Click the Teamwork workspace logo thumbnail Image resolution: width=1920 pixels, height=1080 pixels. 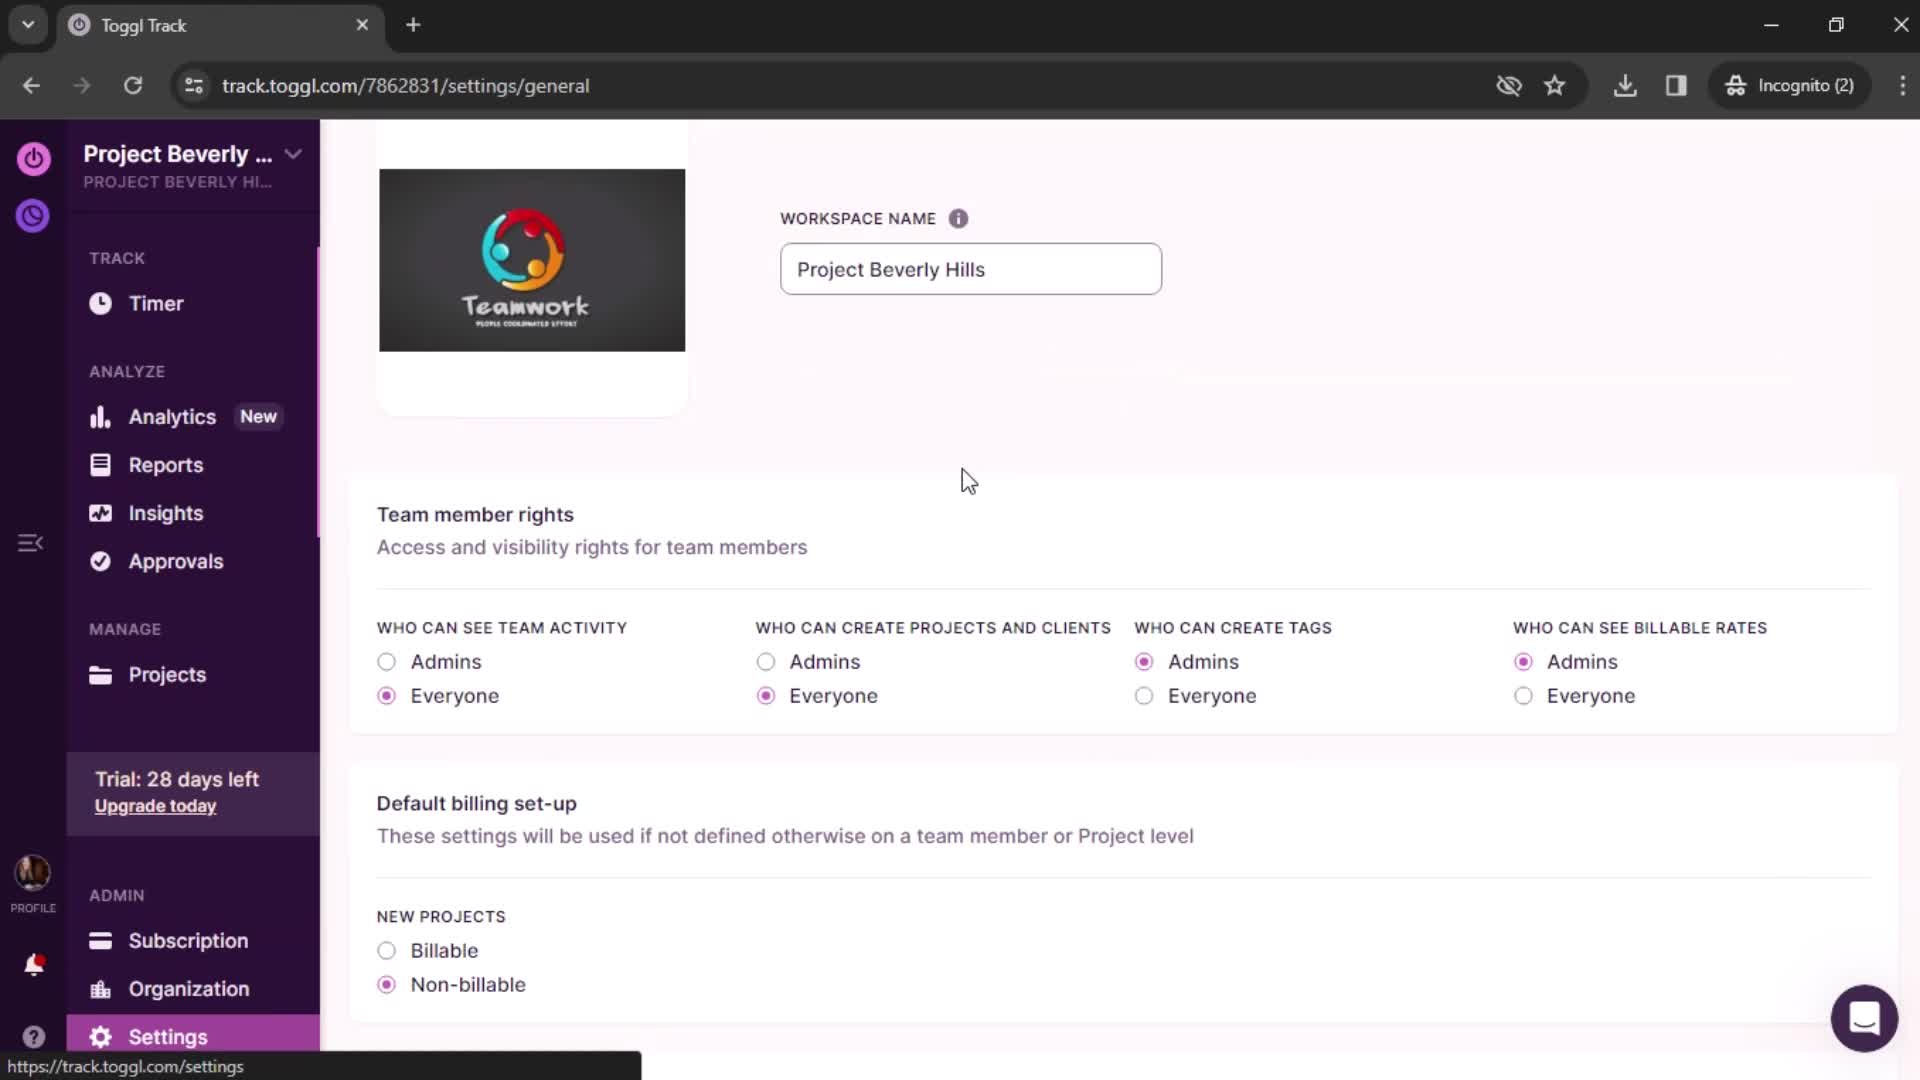531,260
